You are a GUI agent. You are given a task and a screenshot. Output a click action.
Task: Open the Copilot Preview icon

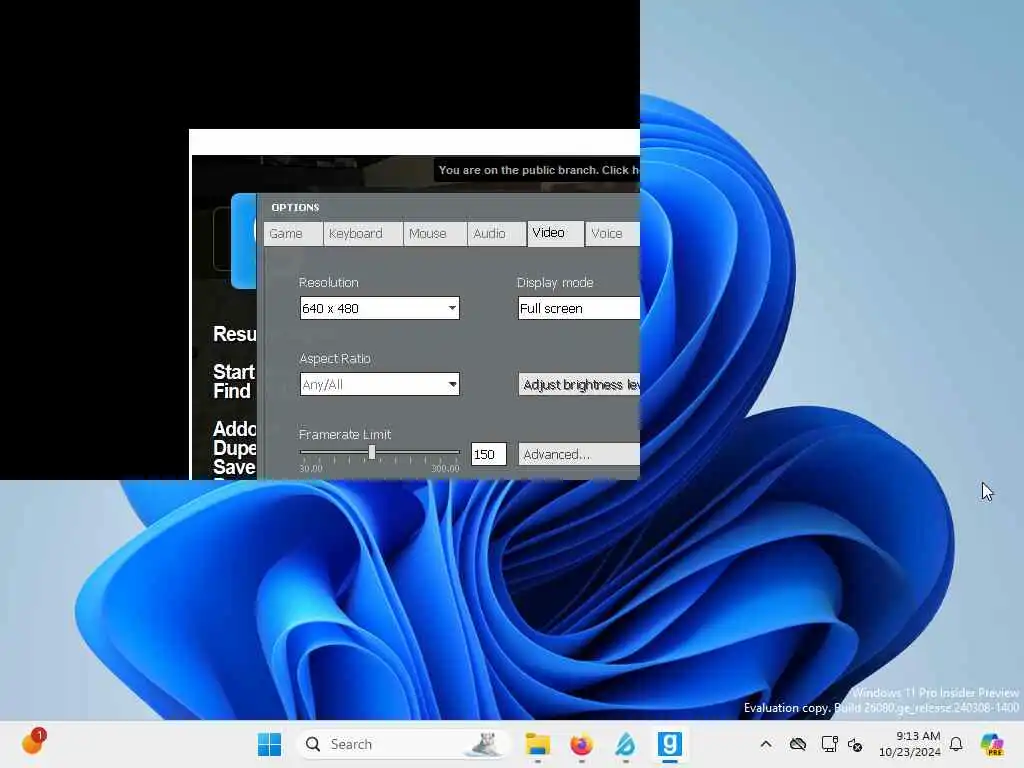[992, 744]
